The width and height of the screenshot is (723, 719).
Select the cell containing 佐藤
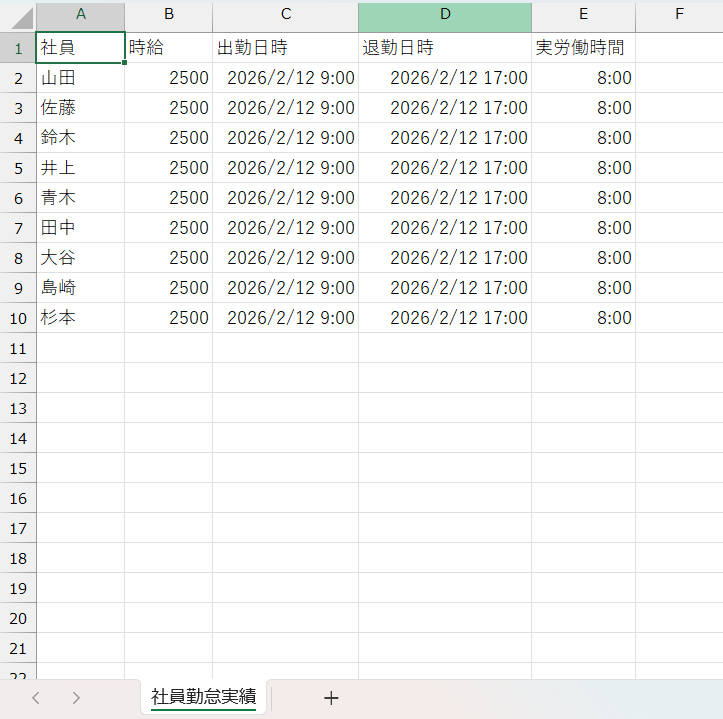[x=80, y=108]
